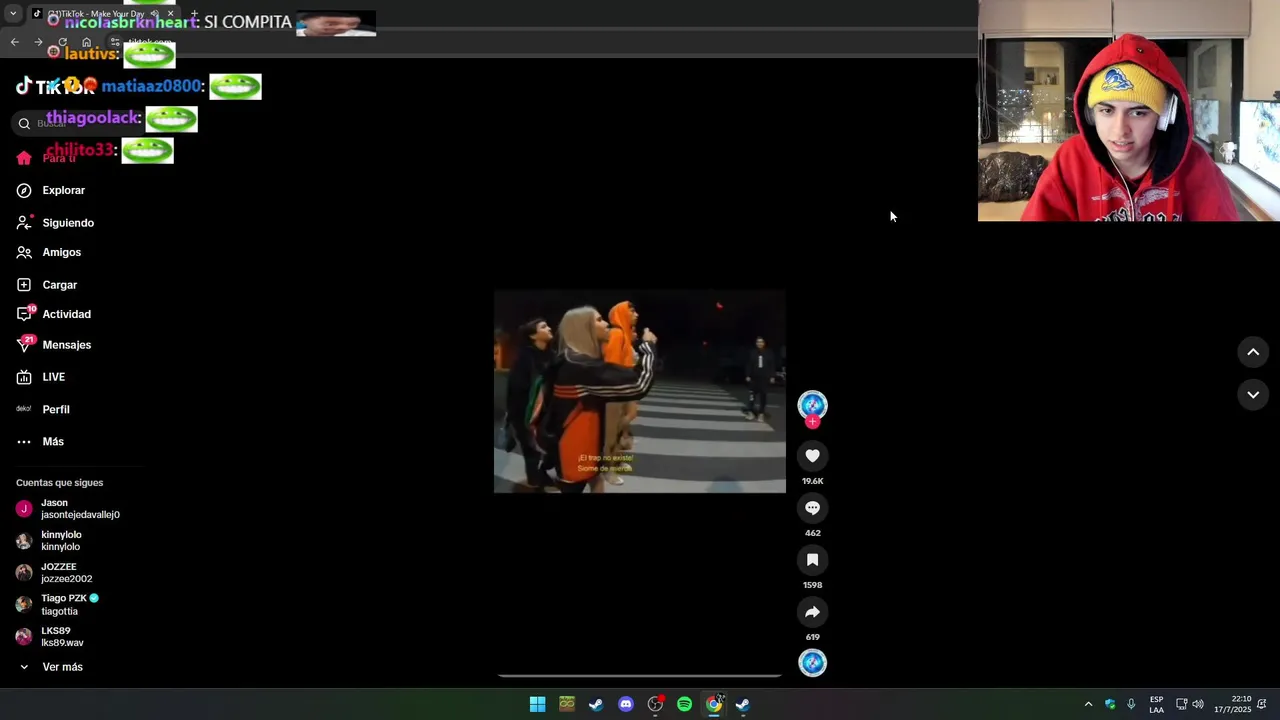Expand Ver más followed accounts
1280x720 pixels.
50,667
